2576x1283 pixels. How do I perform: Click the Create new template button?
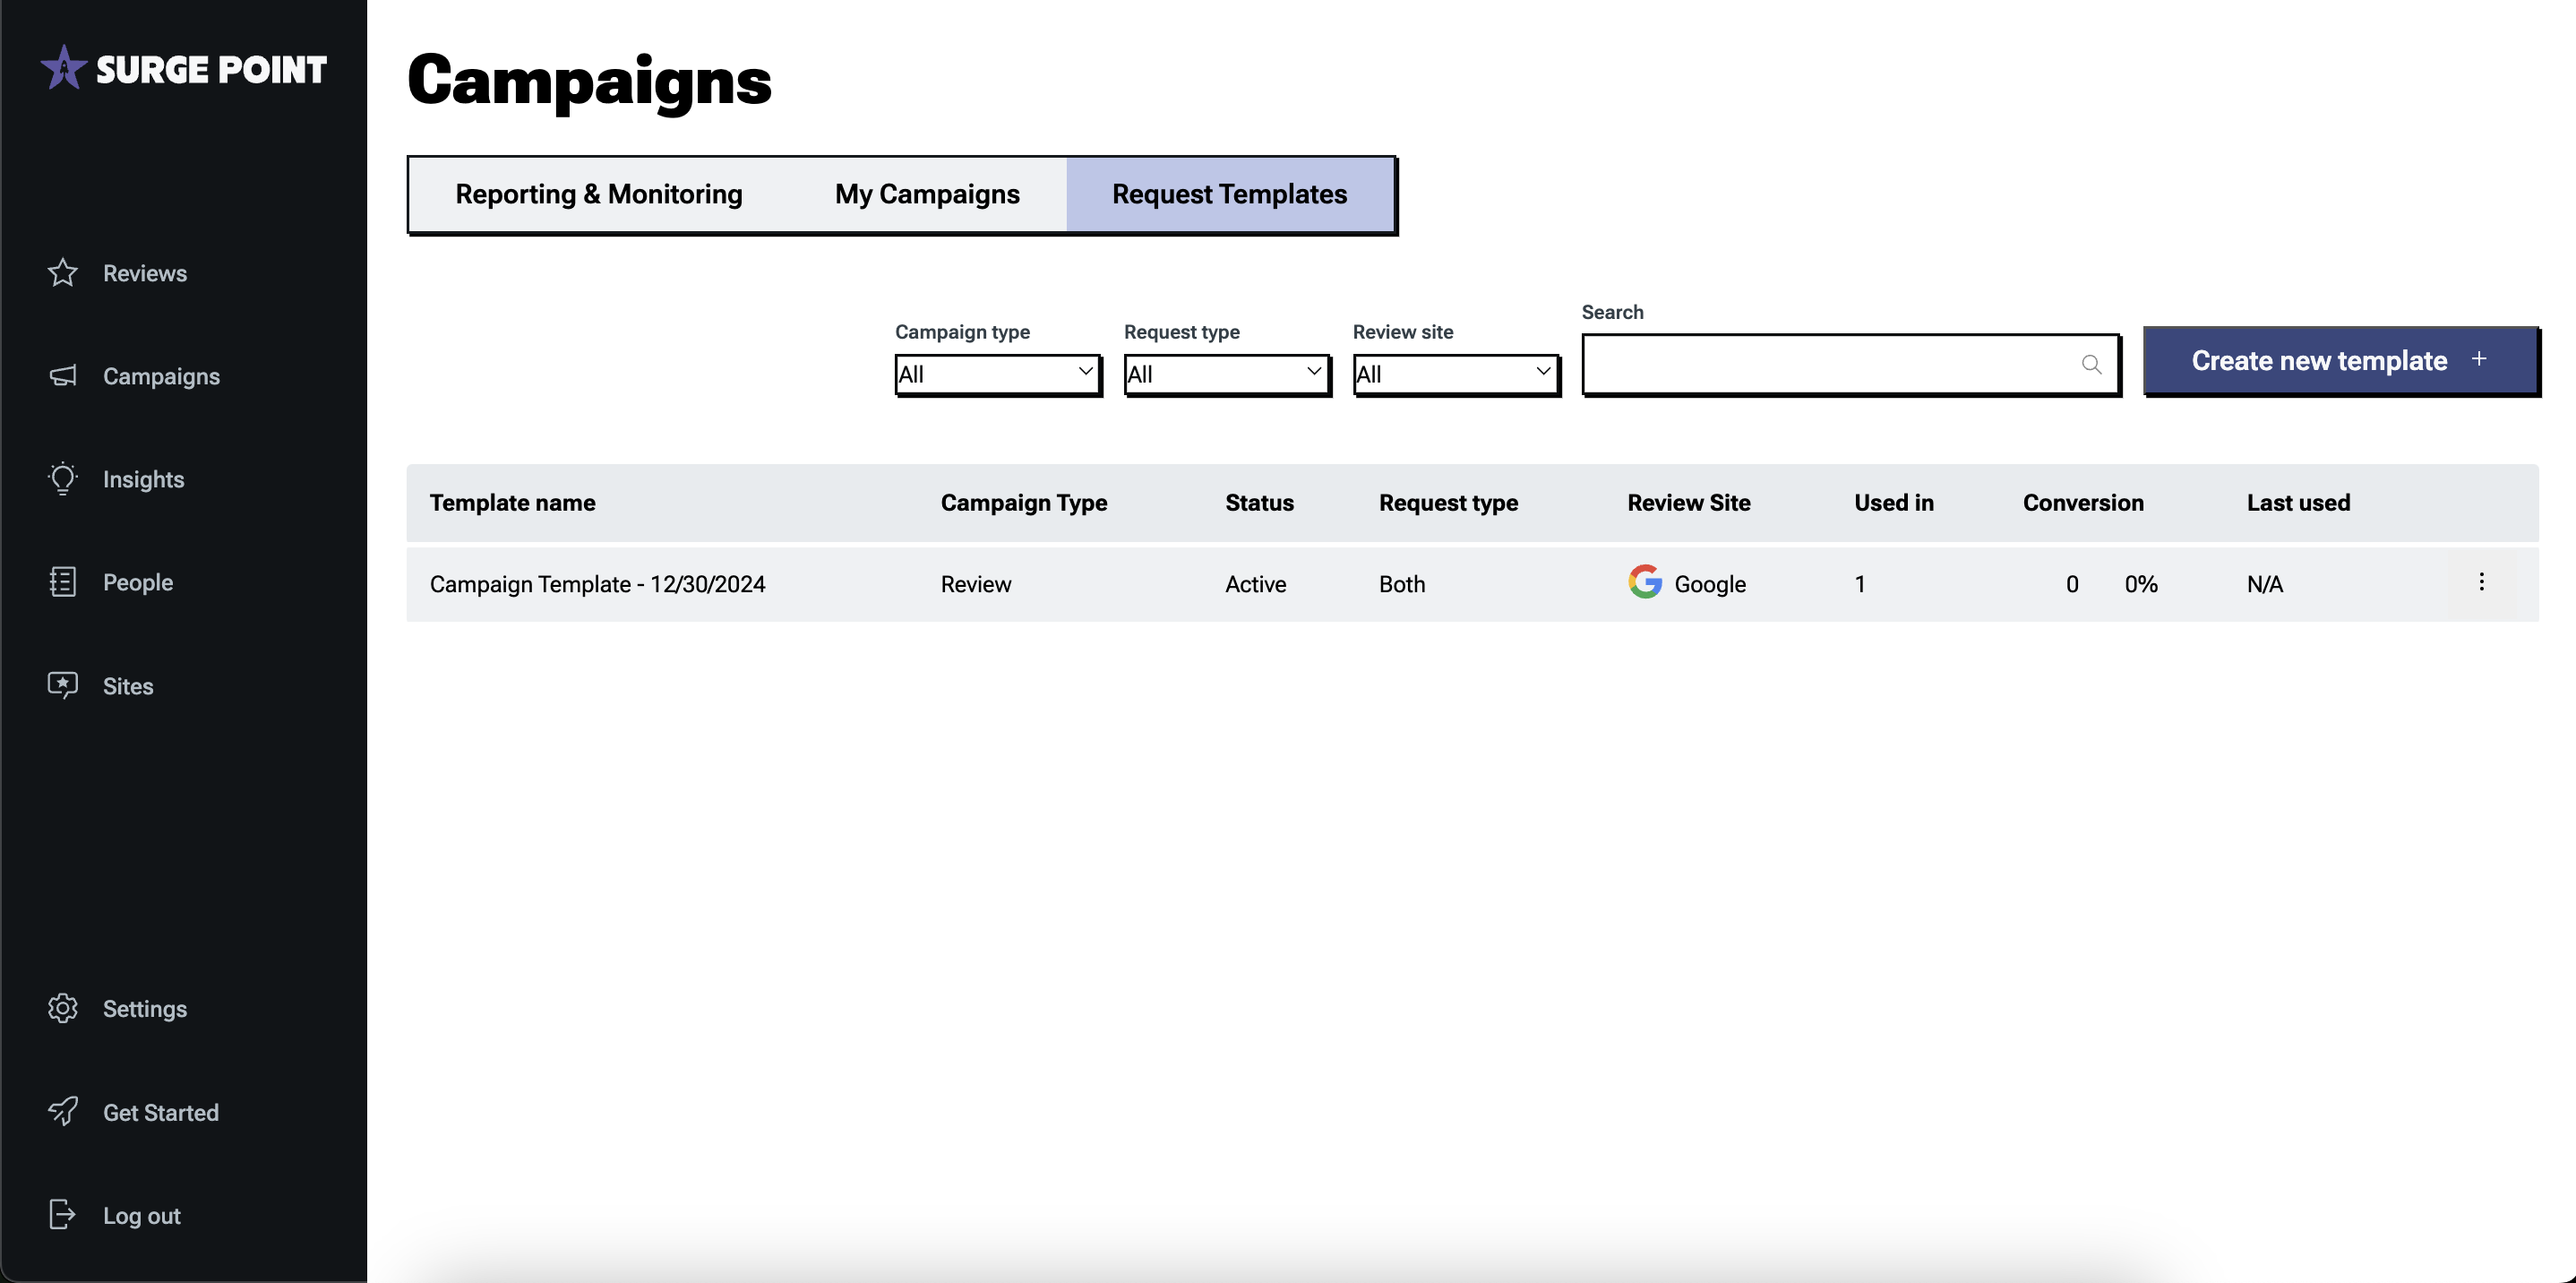2339,361
